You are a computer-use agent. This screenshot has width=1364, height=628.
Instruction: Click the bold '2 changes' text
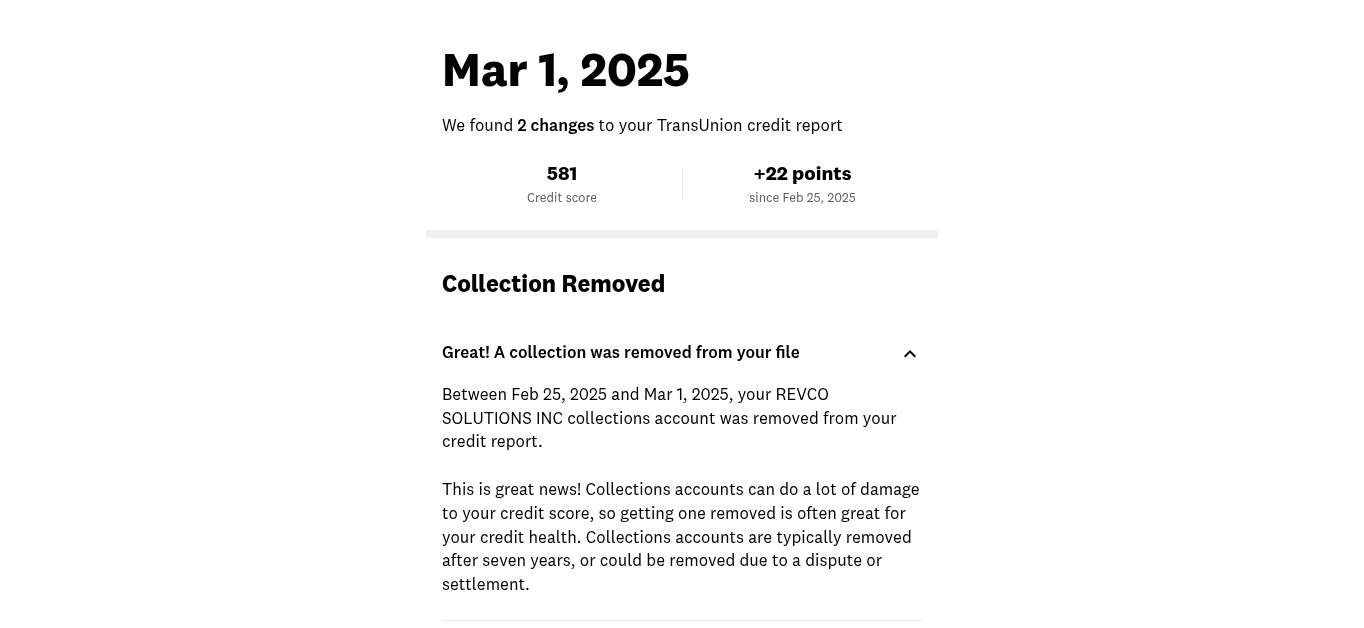(556, 125)
